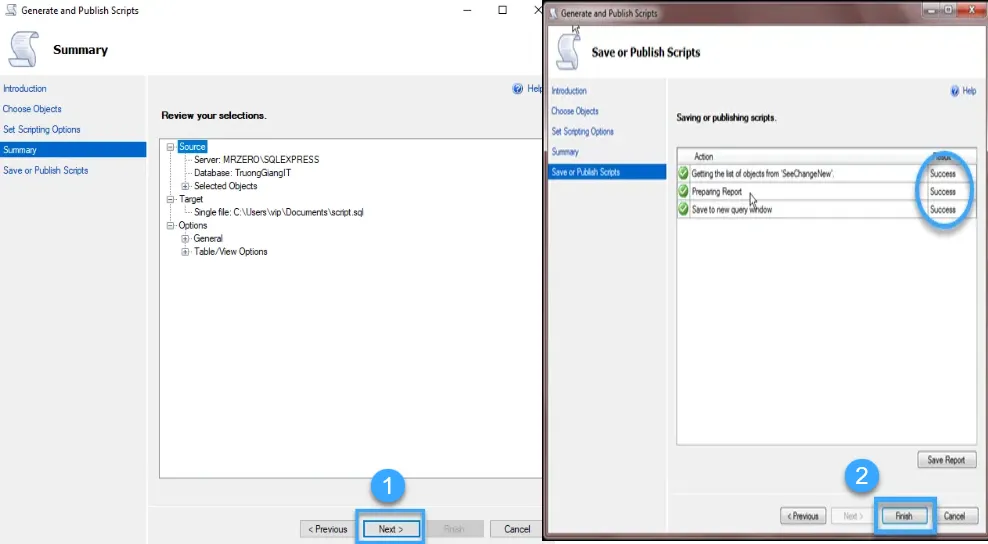Screen dimensions: 988x544
Task: Click Cancel in Save or Publish Scripts window
Action: pos(954,516)
